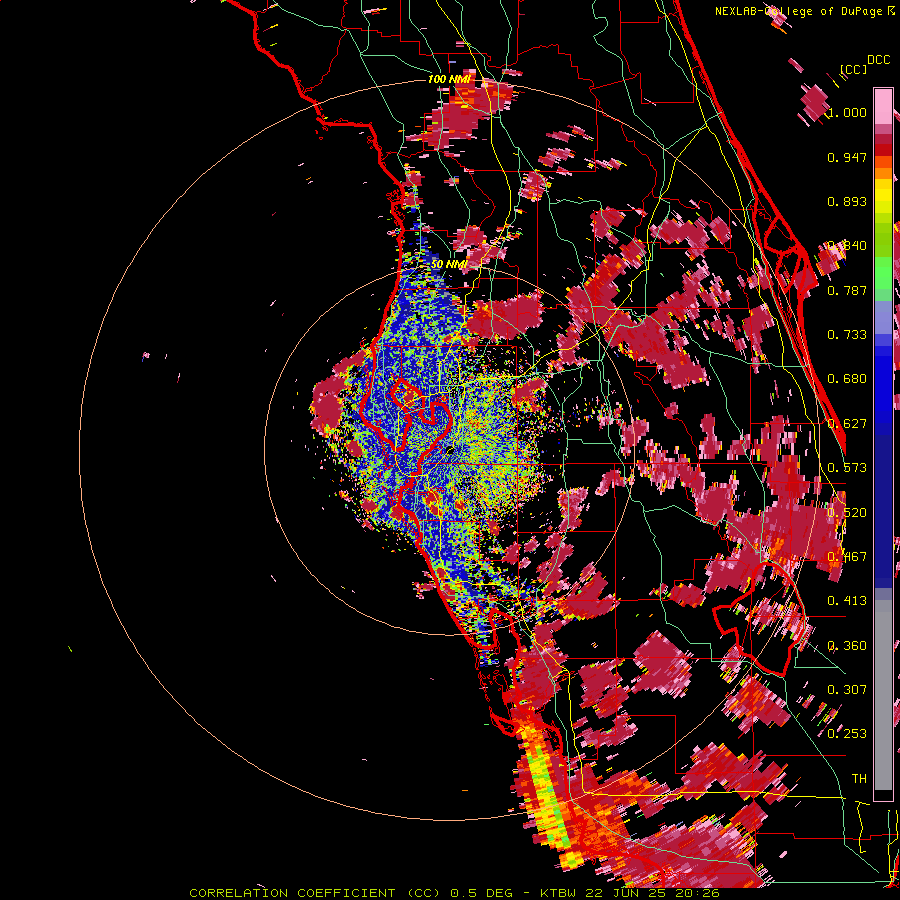Viewport: 900px width, 900px height.
Task: Click the 100 NMI range ring label
Action: pyautogui.click(x=449, y=79)
